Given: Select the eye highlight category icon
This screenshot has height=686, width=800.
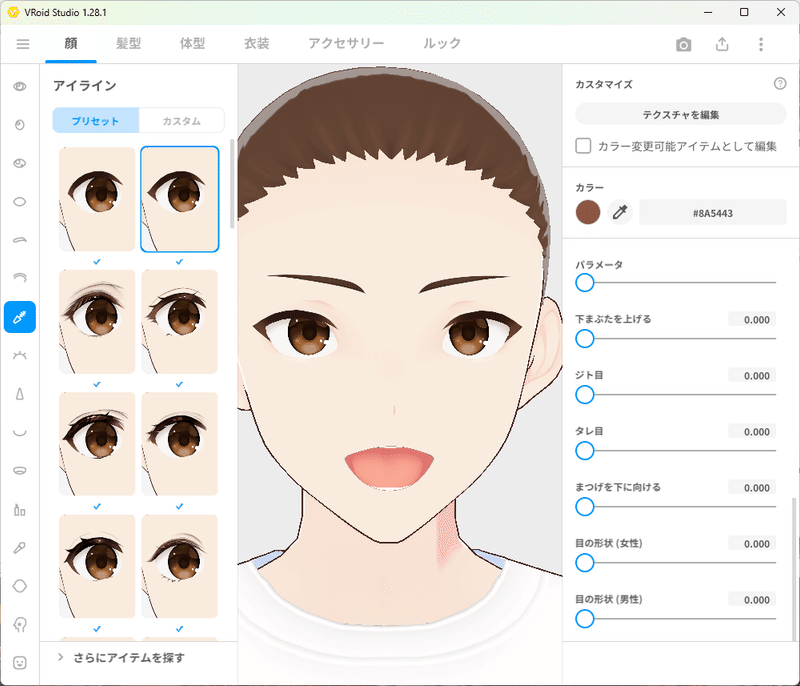Looking at the screenshot, I should pos(20,163).
